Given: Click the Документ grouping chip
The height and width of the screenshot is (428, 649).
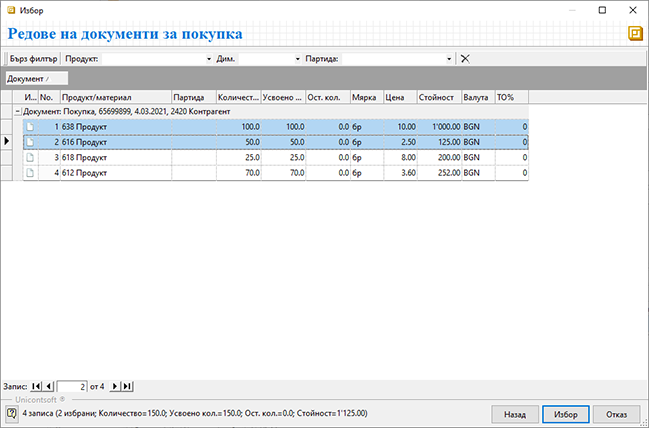Looking at the screenshot, I should (36, 78).
